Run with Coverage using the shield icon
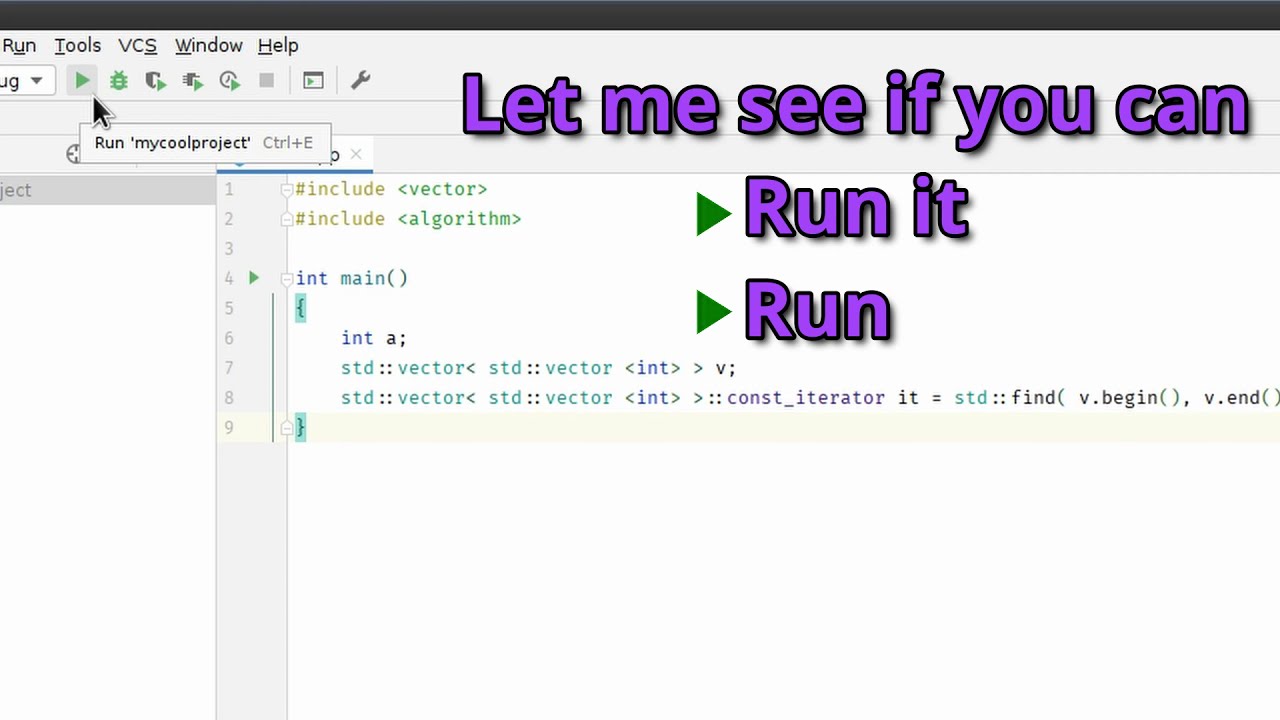This screenshot has width=1280, height=720. tap(155, 81)
